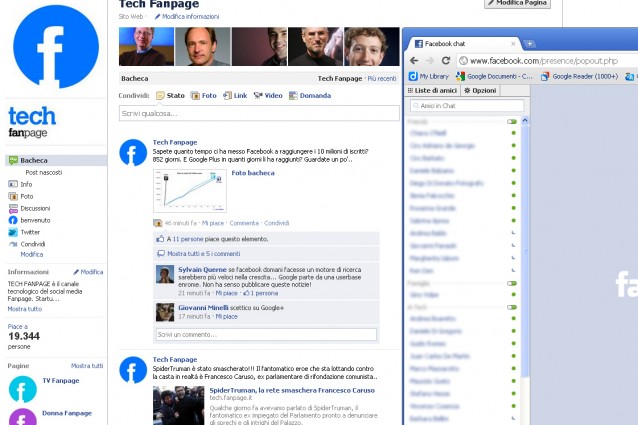Image resolution: width=638 pixels, height=425 pixels.
Task: Click the Video share icon
Action: click(x=258, y=96)
